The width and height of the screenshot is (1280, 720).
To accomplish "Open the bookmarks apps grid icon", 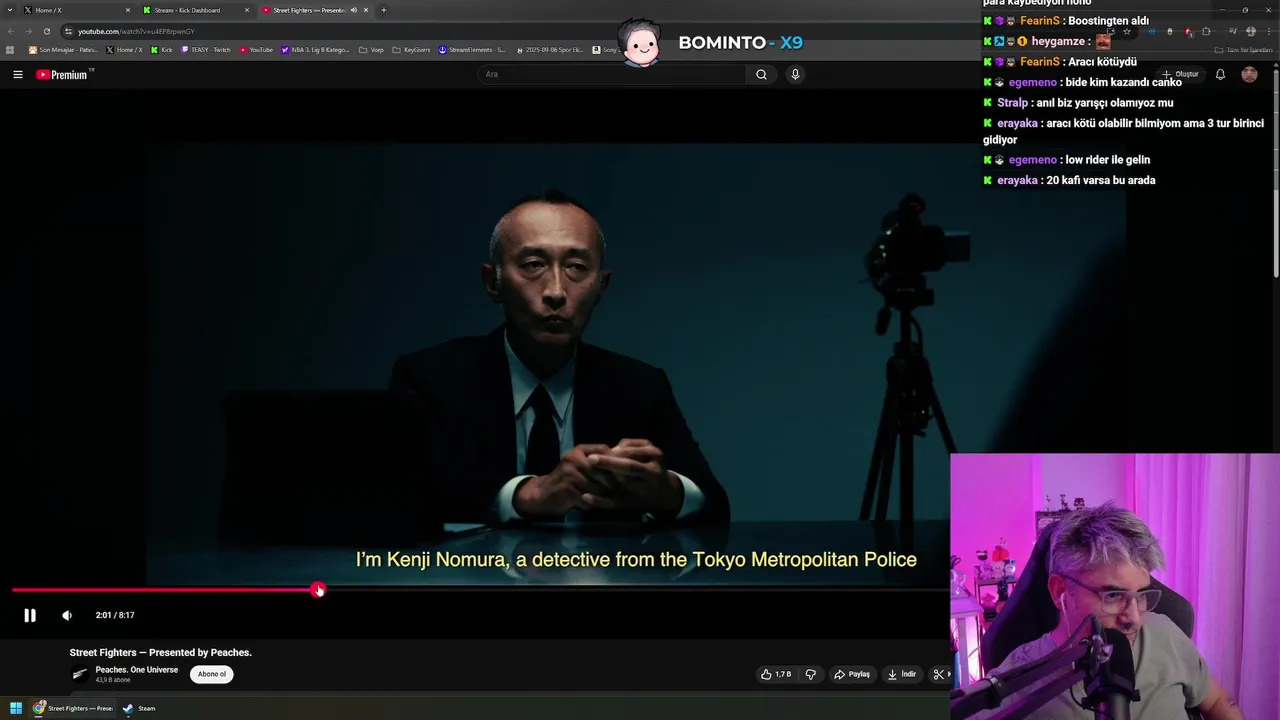I will pos(10,49).
